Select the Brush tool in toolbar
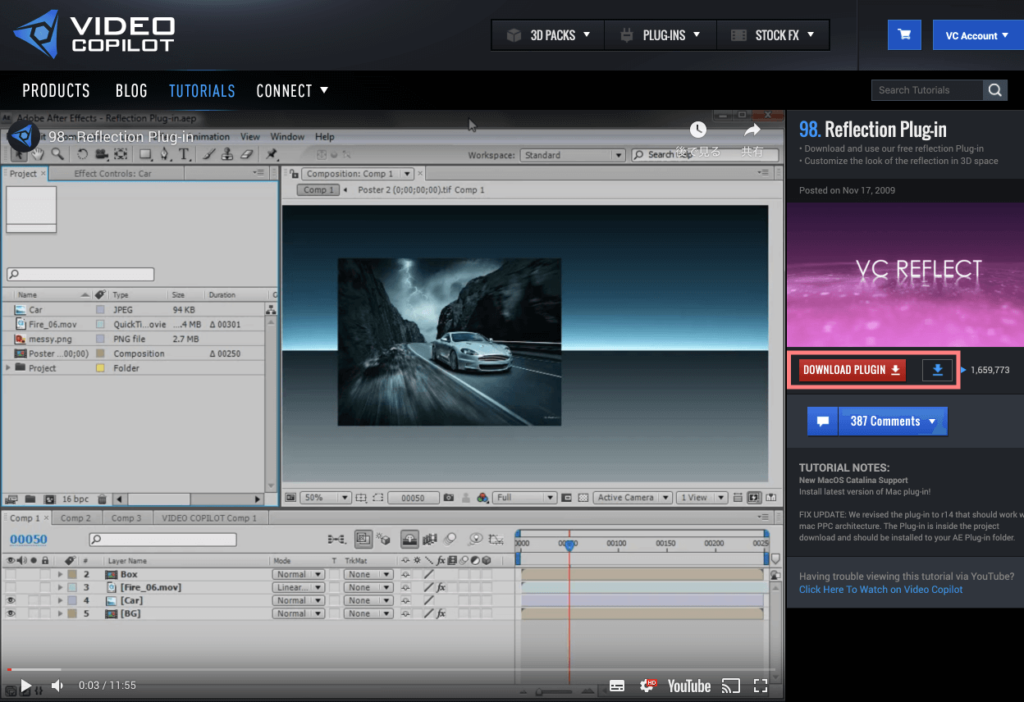 pos(208,154)
